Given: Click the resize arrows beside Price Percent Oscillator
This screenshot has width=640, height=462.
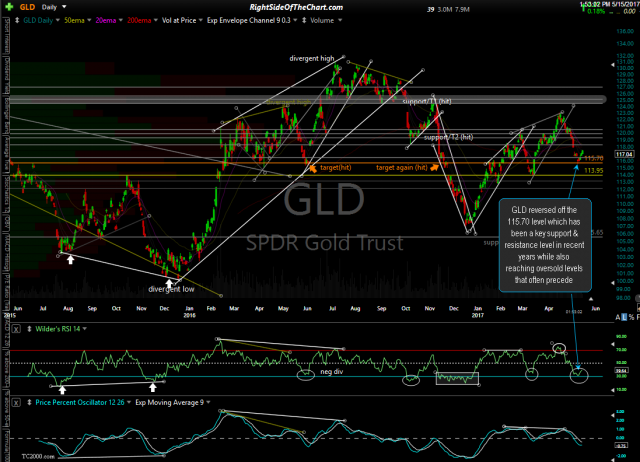Looking at the screenshot, I should click(x=29, y=402).
